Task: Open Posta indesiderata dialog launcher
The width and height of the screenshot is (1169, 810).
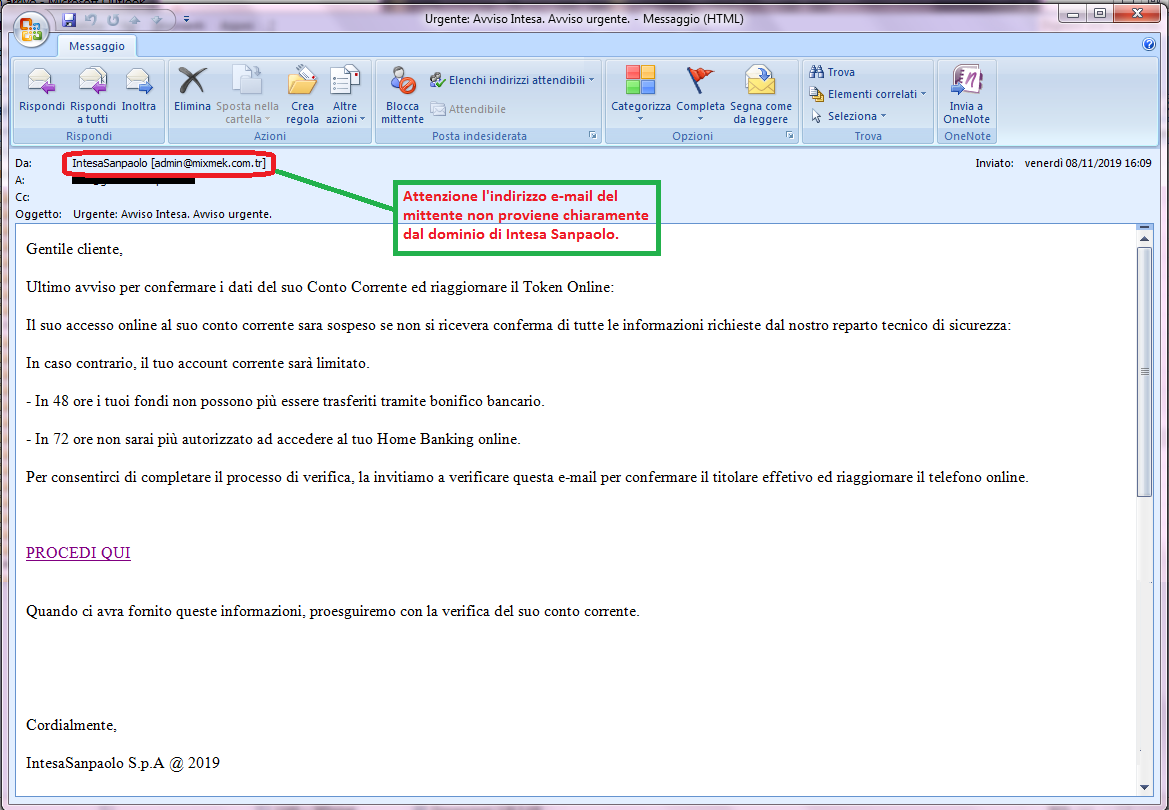Action: click(x=592, y=136)
